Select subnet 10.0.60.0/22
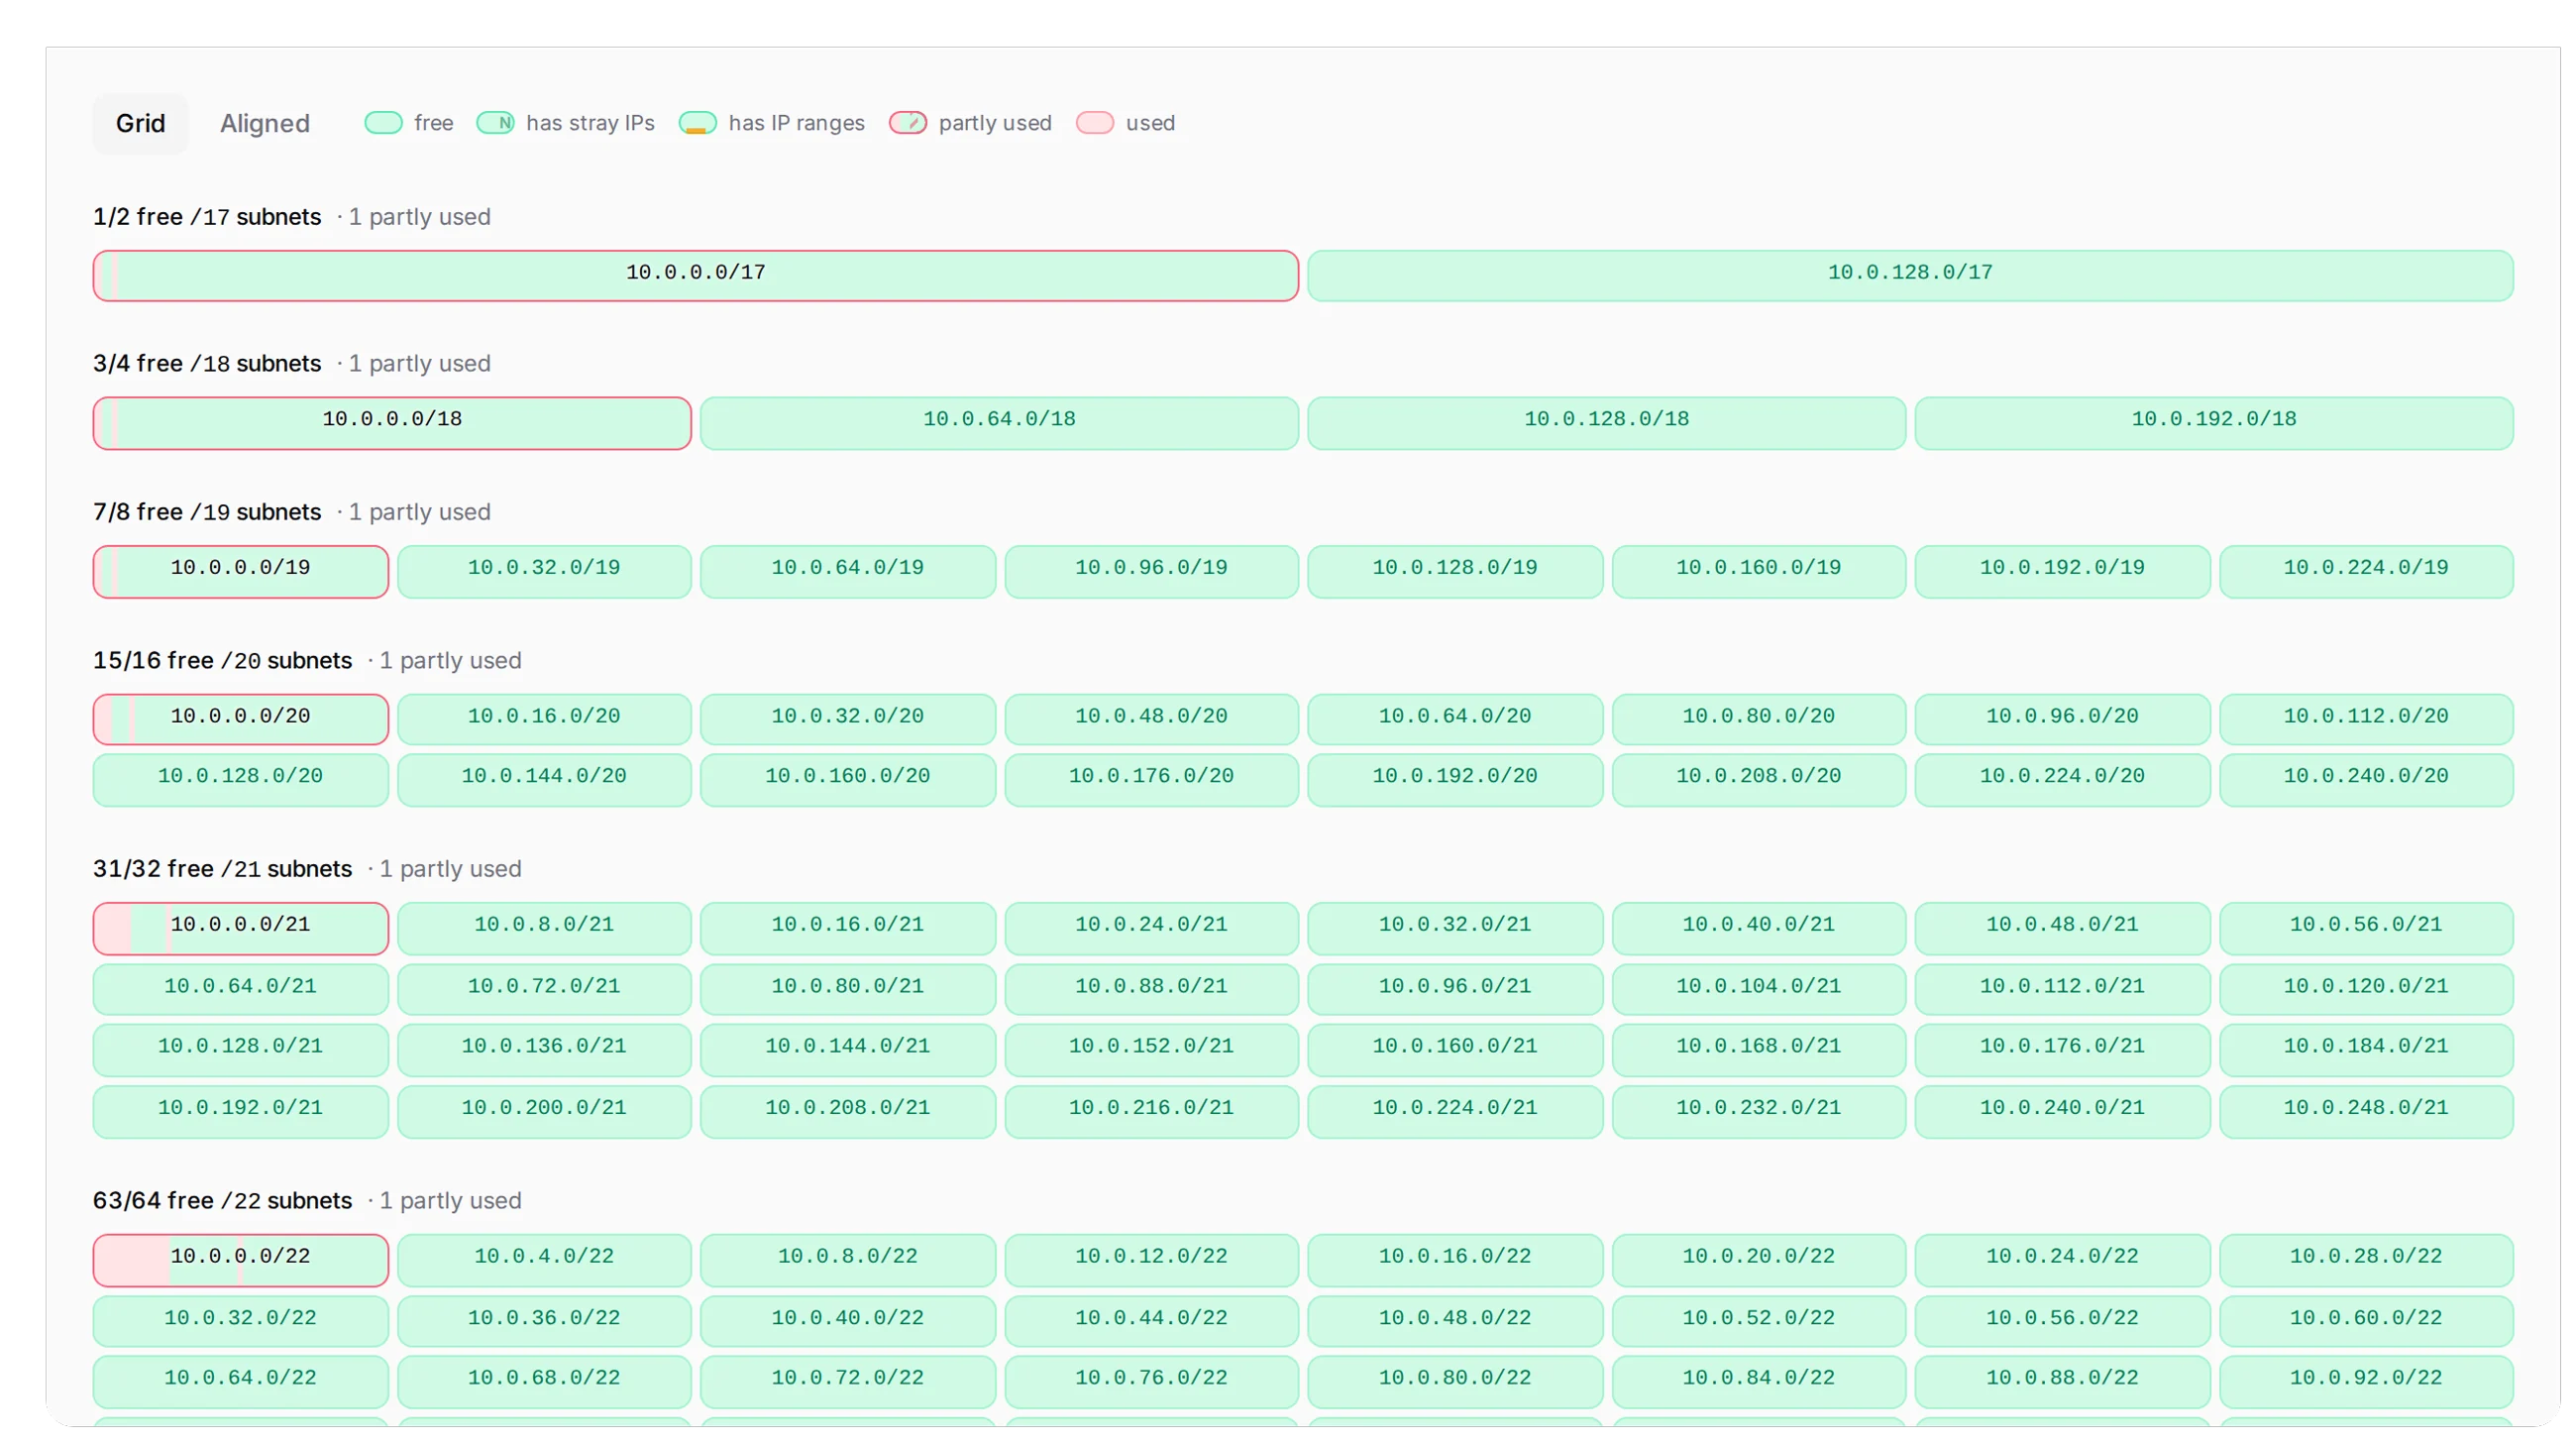2576x1441 pixels. 2366,1321
